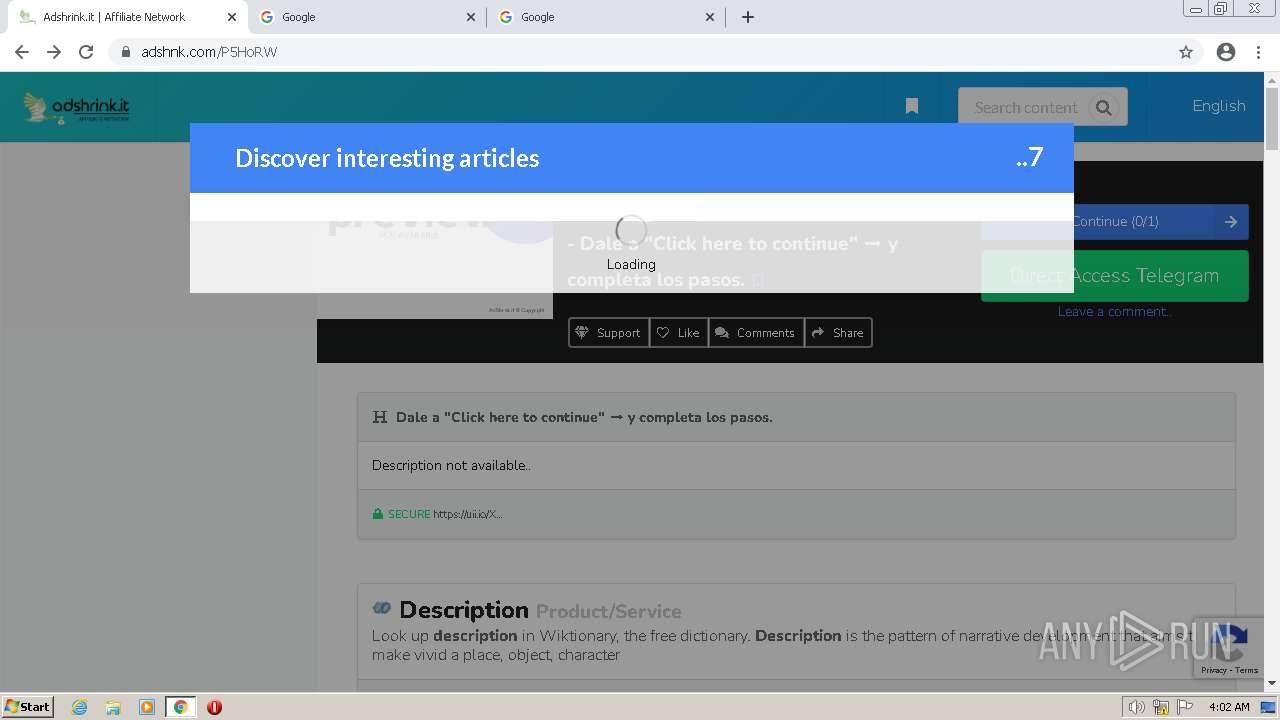Click the adshrink.it logo
This screenshot has height=720, width=1280.
tap(77, 107)
